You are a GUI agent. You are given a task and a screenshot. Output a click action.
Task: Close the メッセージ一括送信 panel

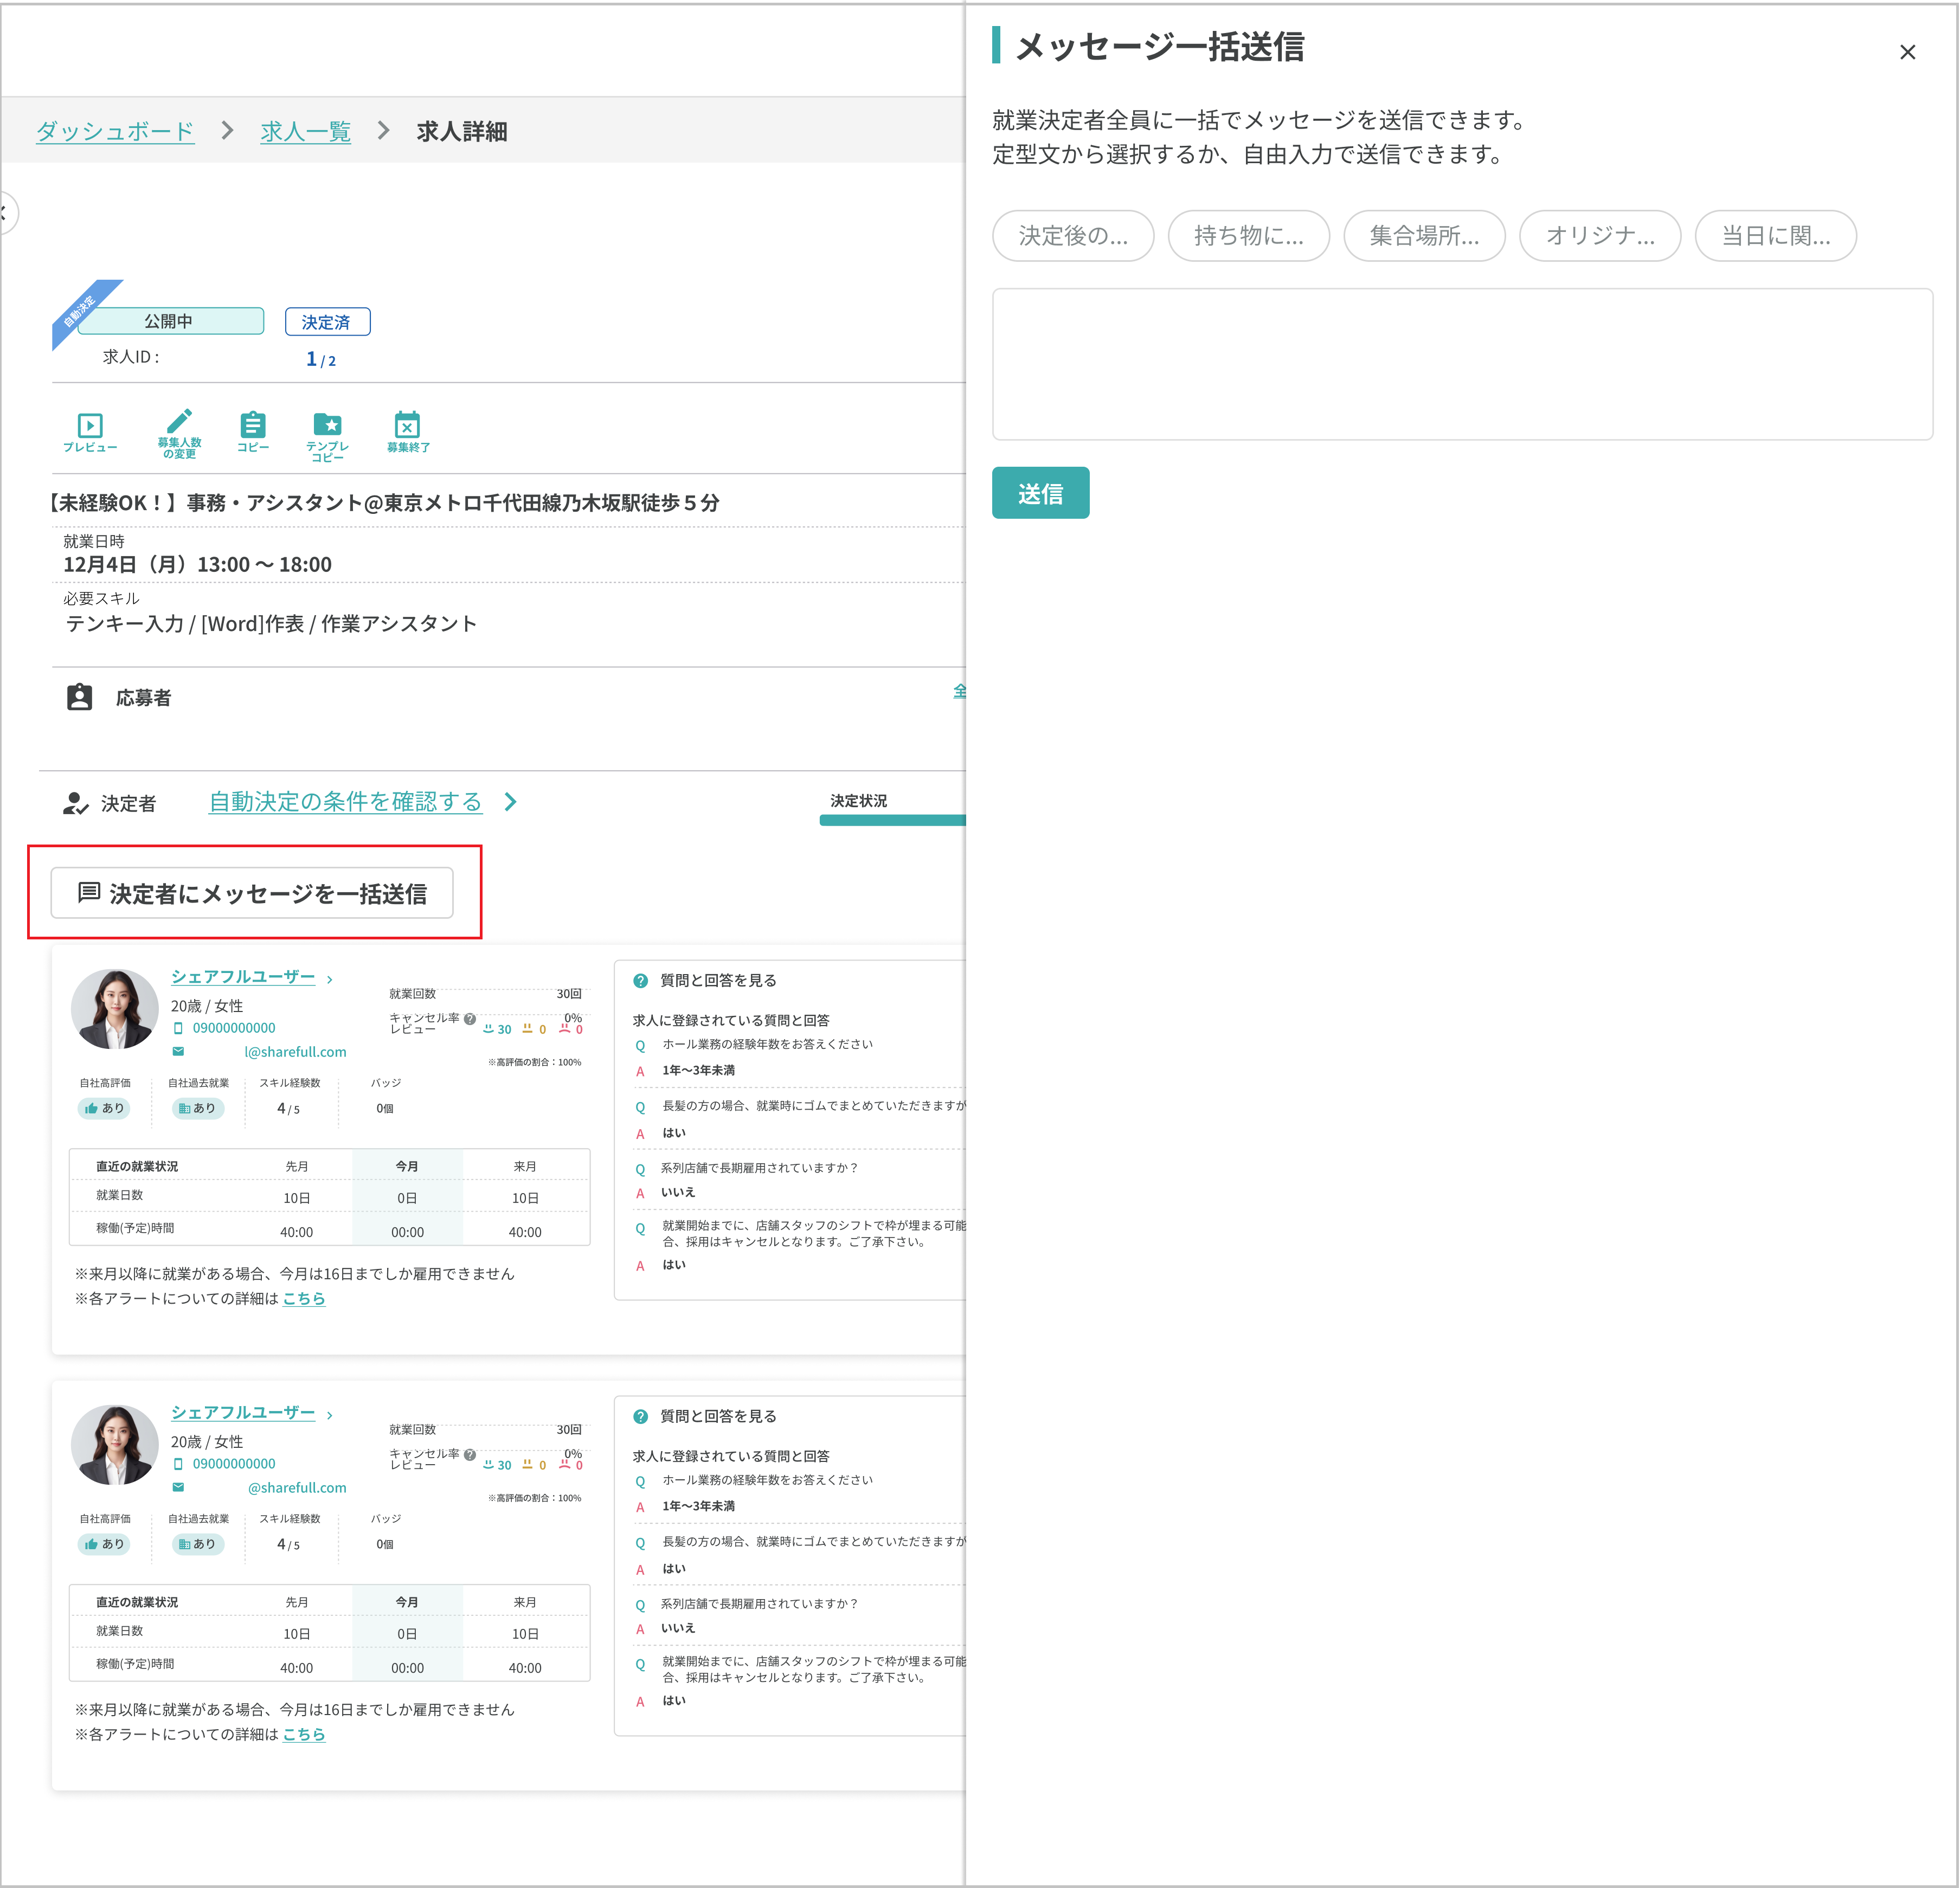pos(1907,52)
